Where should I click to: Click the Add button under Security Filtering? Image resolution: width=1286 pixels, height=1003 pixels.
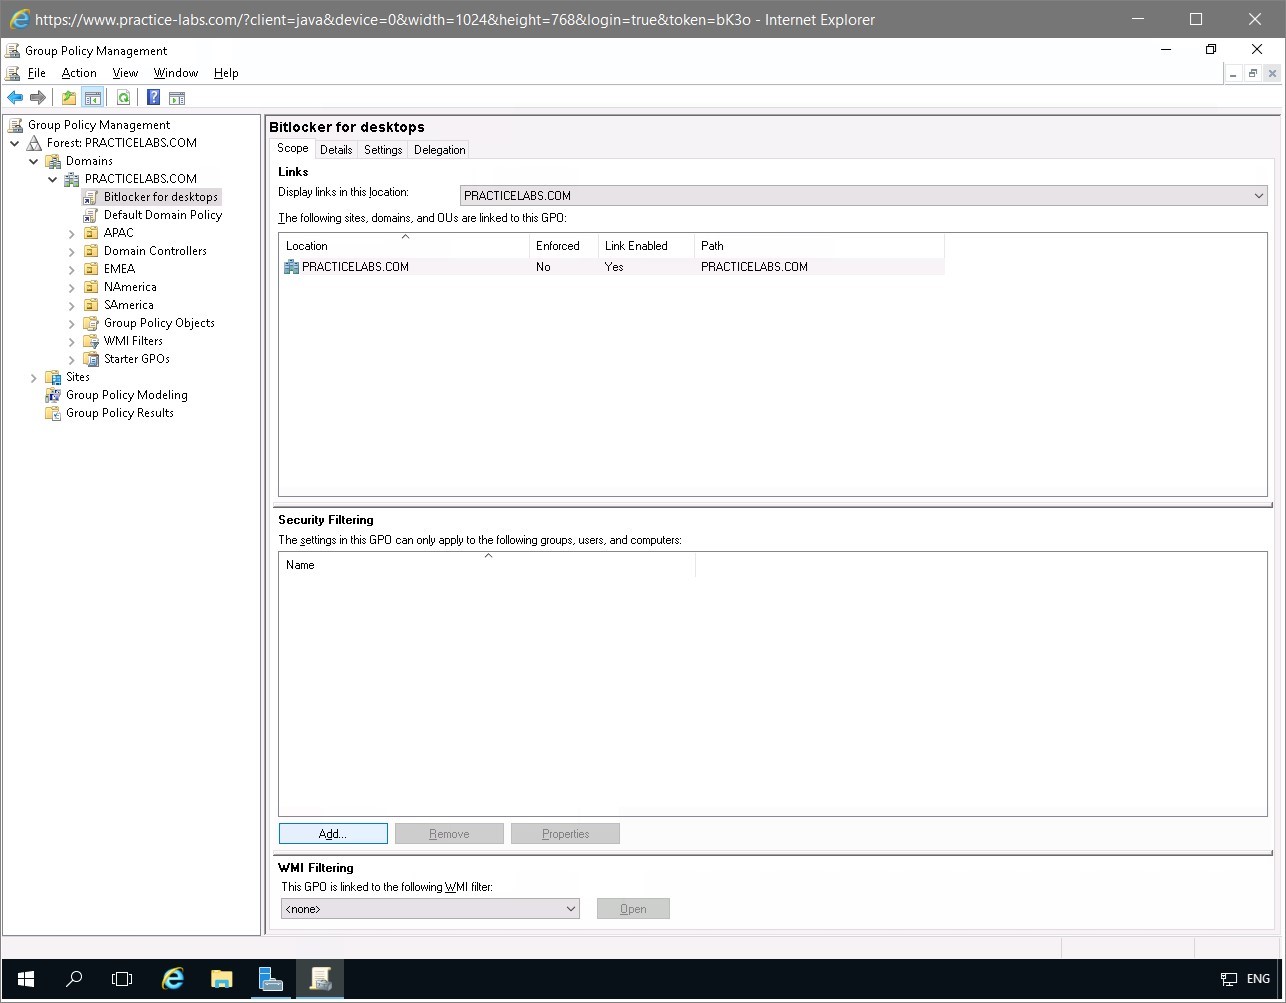coord(333,833)
